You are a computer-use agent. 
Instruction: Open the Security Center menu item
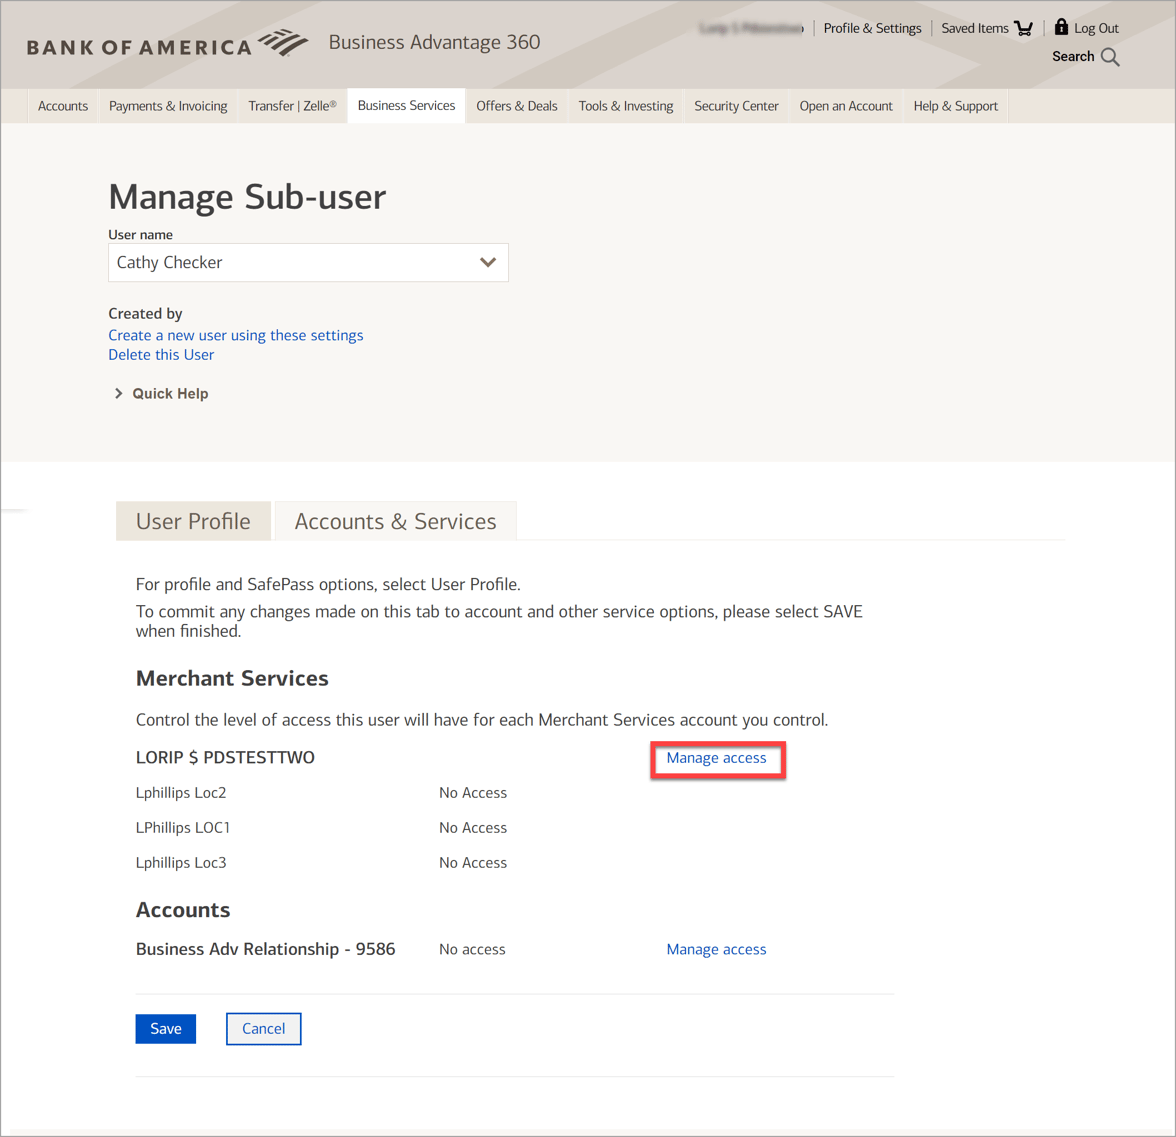click(x=736, y=105)
